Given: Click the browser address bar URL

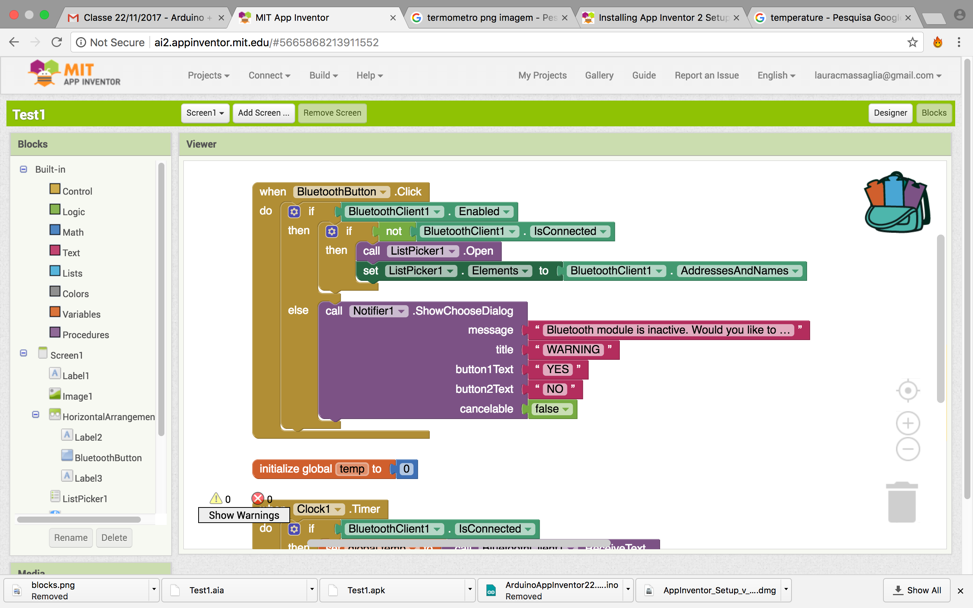Looking at the screenshot, I should pos(266,42).
